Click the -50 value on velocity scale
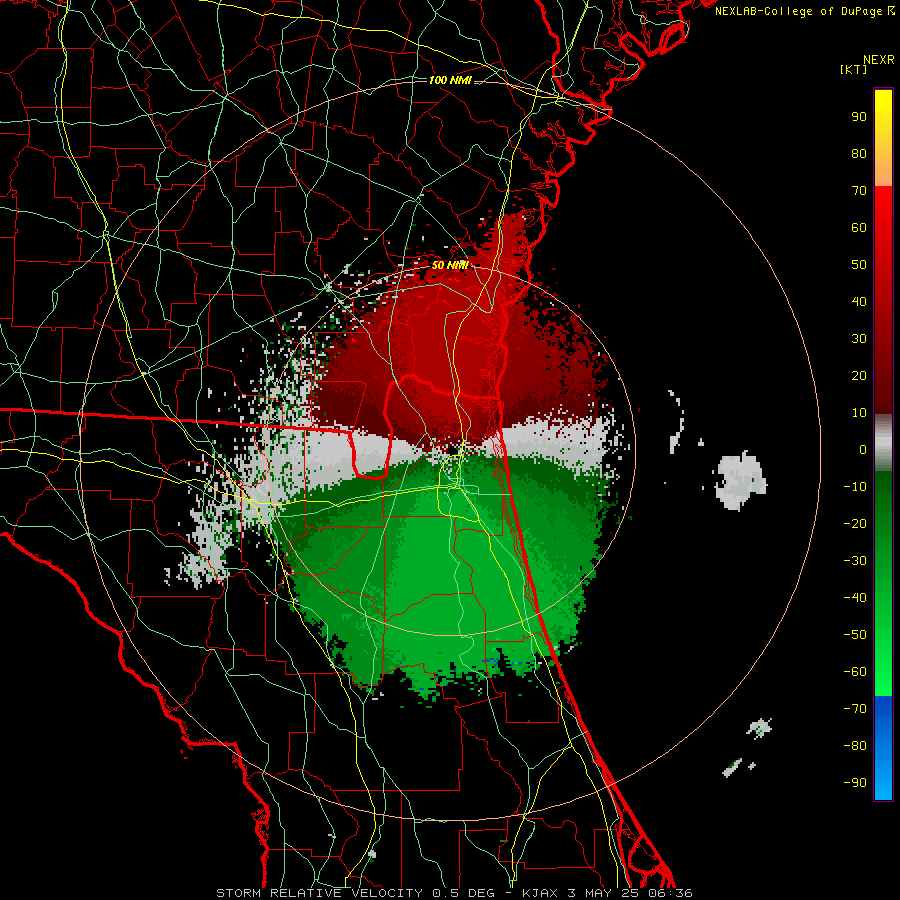This screenshot has width=900, height=900. (x=855, y=635)
